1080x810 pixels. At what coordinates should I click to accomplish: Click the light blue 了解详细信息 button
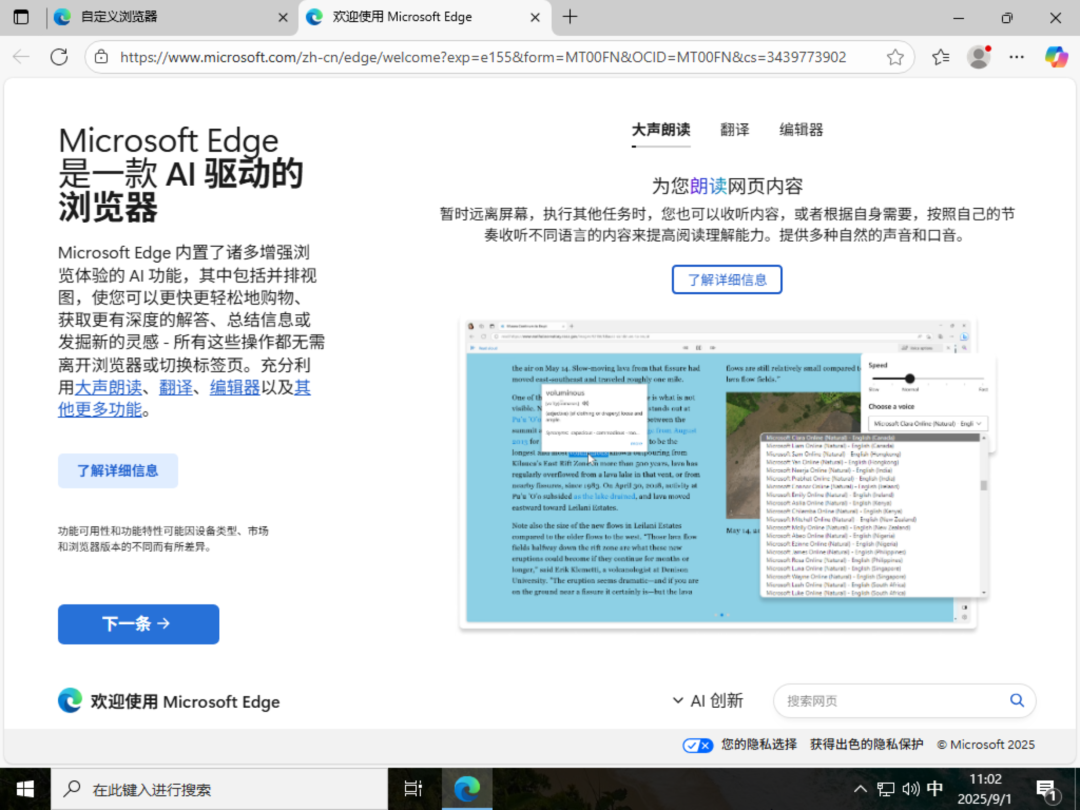tap(118, 471)
